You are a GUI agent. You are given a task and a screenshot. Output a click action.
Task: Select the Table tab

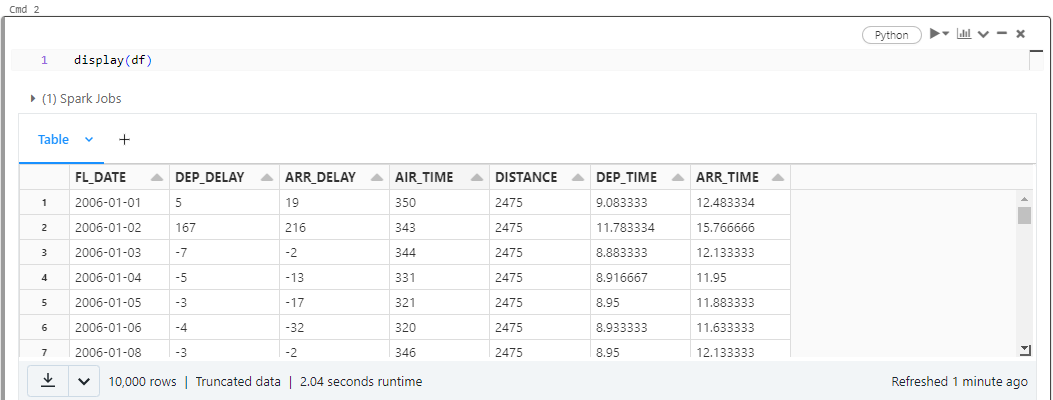coord(53,140)
